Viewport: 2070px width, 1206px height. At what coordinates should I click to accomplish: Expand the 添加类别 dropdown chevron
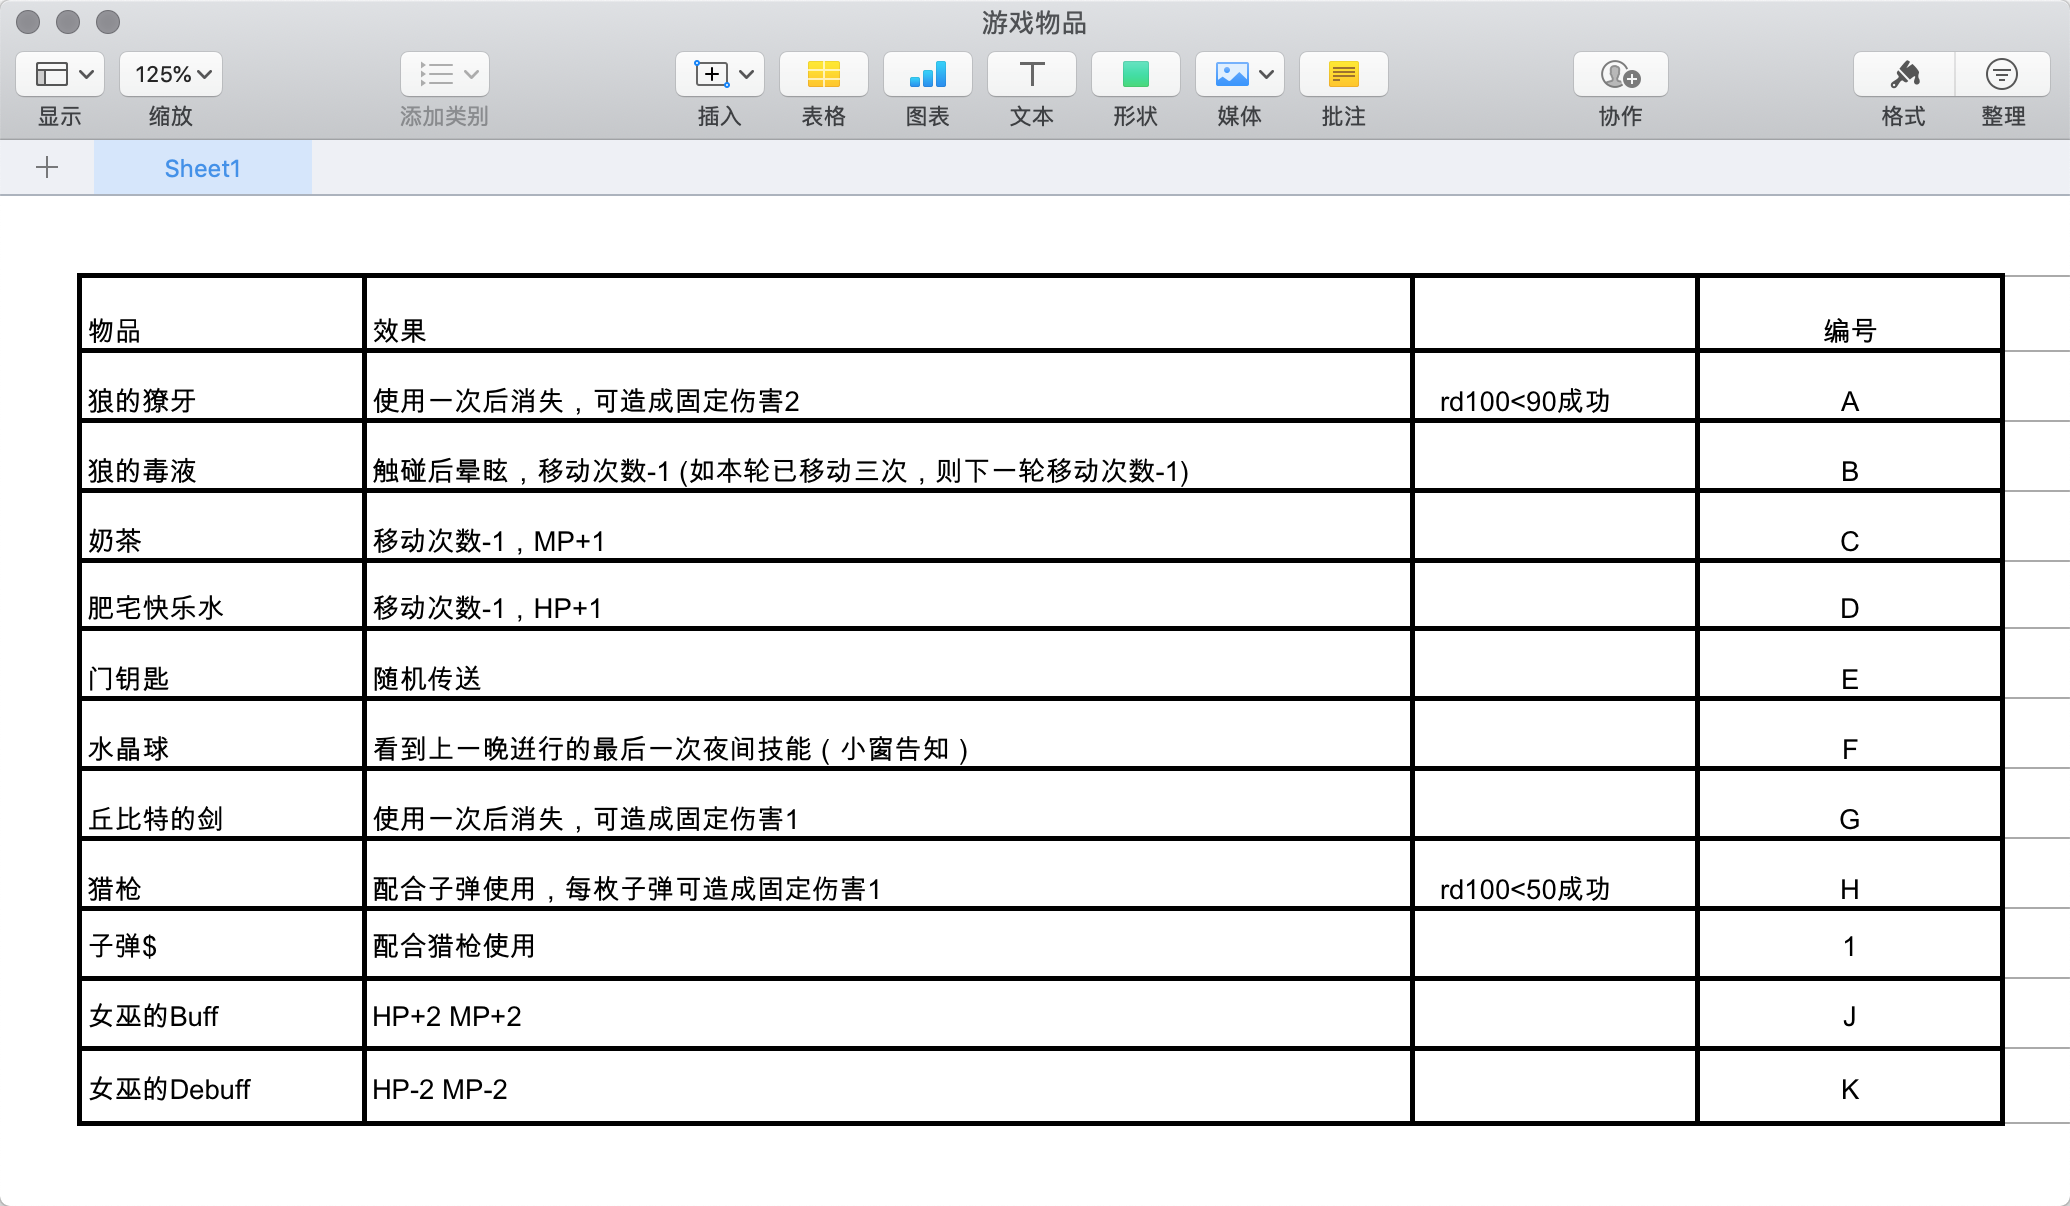(x=471, y=74)
